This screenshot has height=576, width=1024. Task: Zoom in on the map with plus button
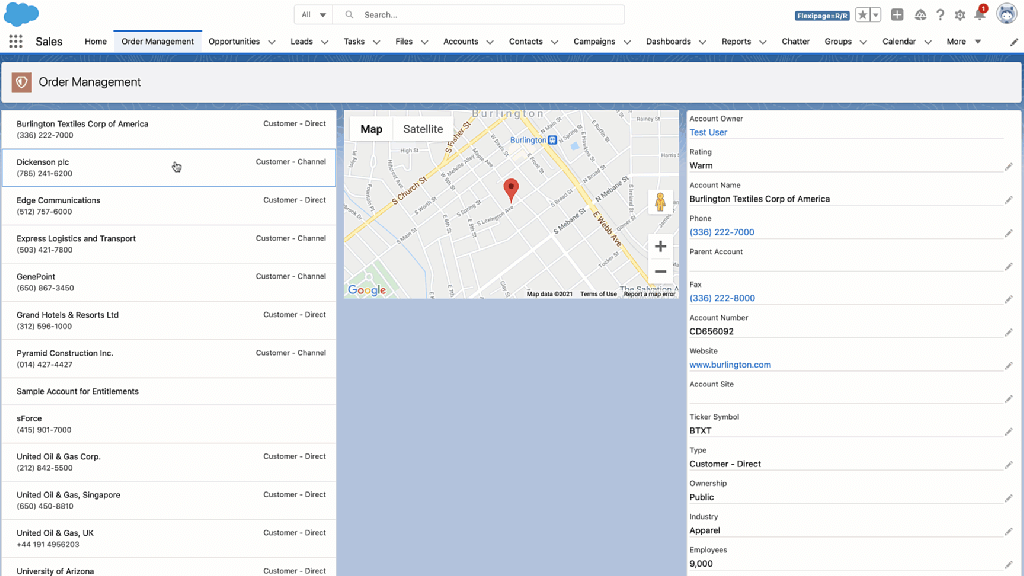(x=660, y=246)
